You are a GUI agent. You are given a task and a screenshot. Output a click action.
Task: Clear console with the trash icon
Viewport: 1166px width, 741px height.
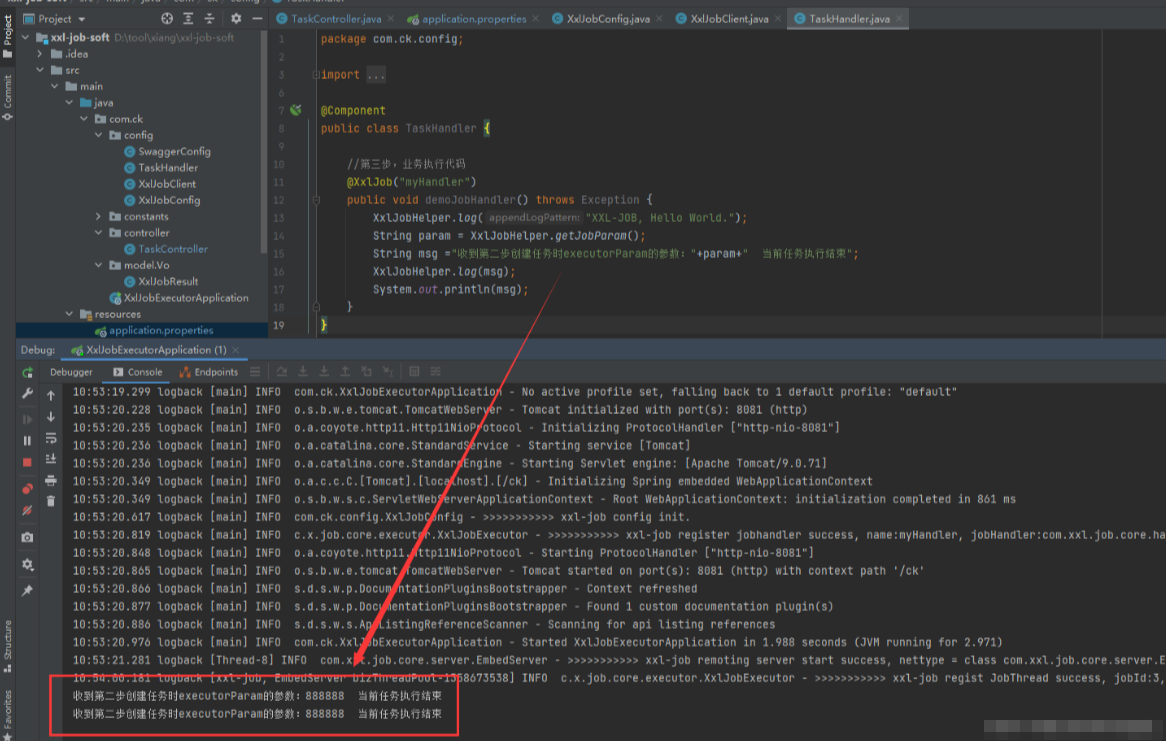(51, 501)
